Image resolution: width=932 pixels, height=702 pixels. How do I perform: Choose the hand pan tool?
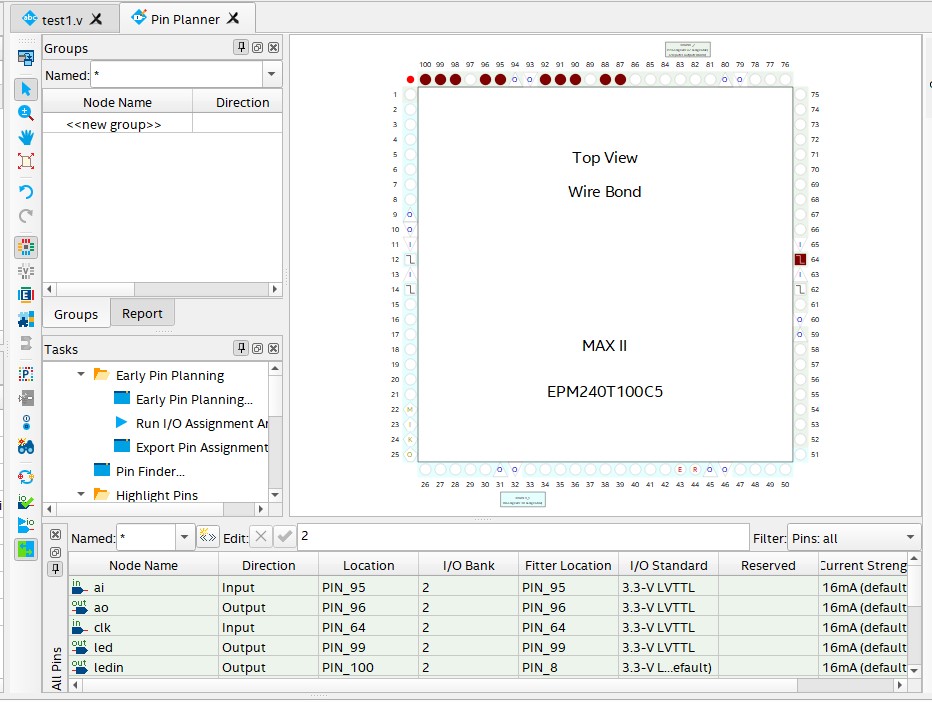26,137
